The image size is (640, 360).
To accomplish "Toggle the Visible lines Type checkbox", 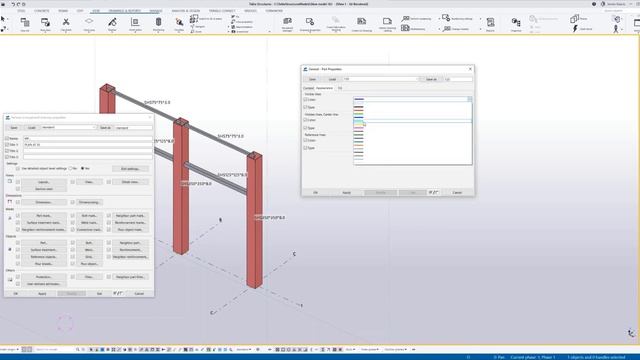I will (305, 107).
